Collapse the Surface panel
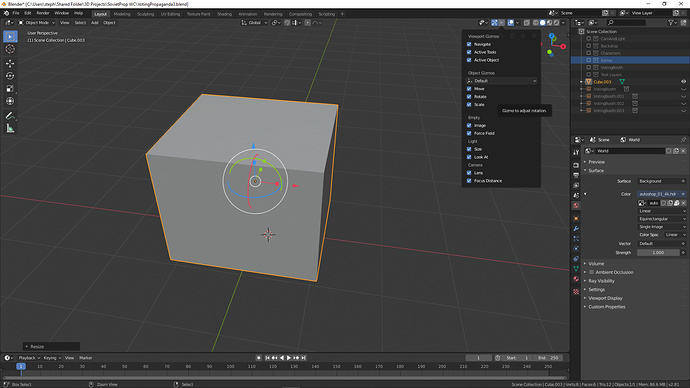The width and height of the screenshot is (690, 388). coord(596,171)
